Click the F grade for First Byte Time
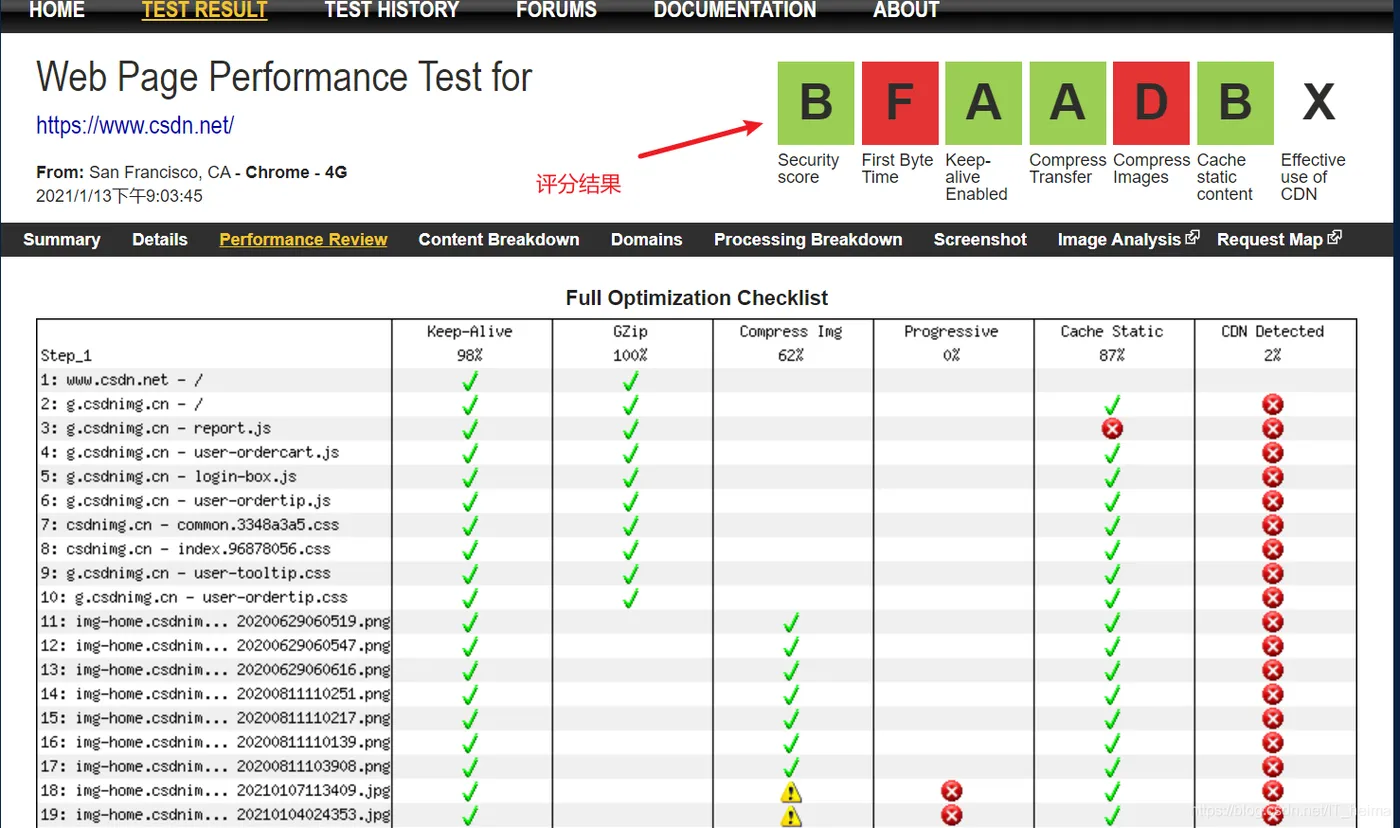This screenshot has width=1400, height=828. [x=900, y=103]
